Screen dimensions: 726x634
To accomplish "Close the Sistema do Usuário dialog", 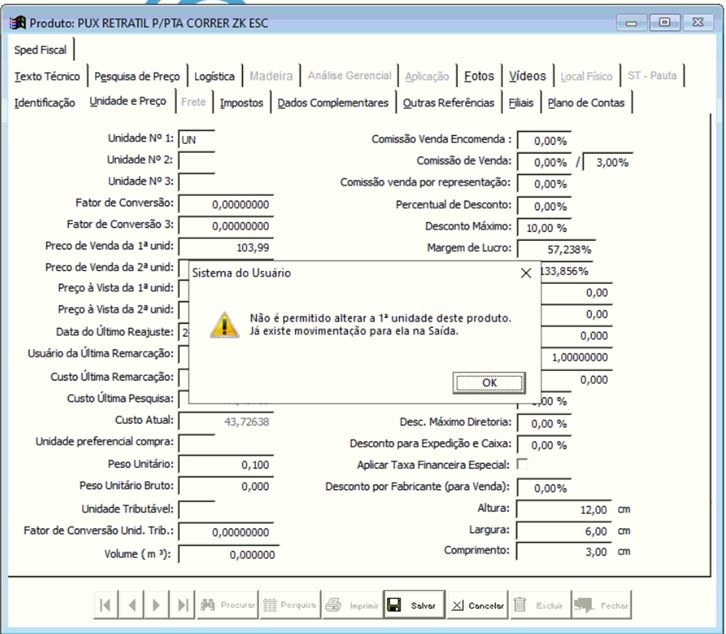I will point(526,273).
